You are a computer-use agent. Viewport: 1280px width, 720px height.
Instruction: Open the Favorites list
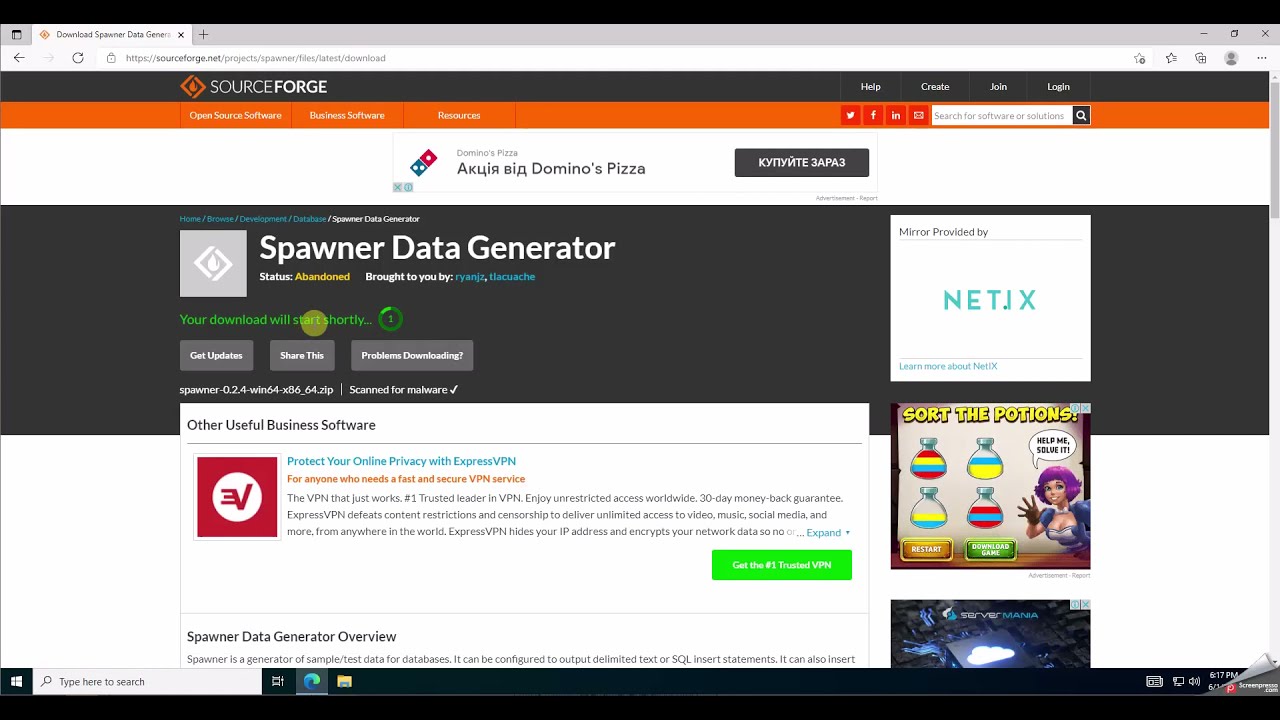[1171, 58]
